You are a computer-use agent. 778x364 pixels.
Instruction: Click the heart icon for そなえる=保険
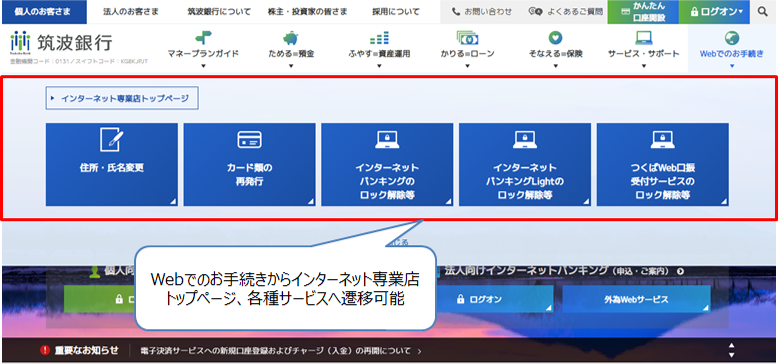[x=555, y=38]
